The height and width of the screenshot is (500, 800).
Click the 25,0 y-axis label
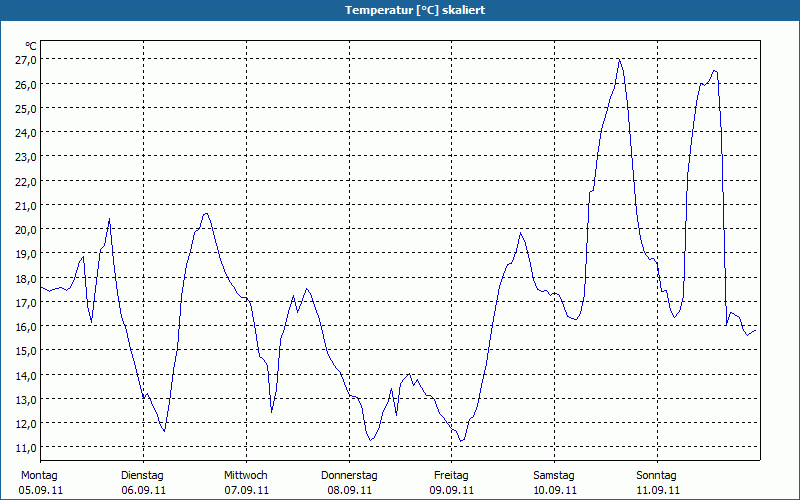click(x=26, y=109)
